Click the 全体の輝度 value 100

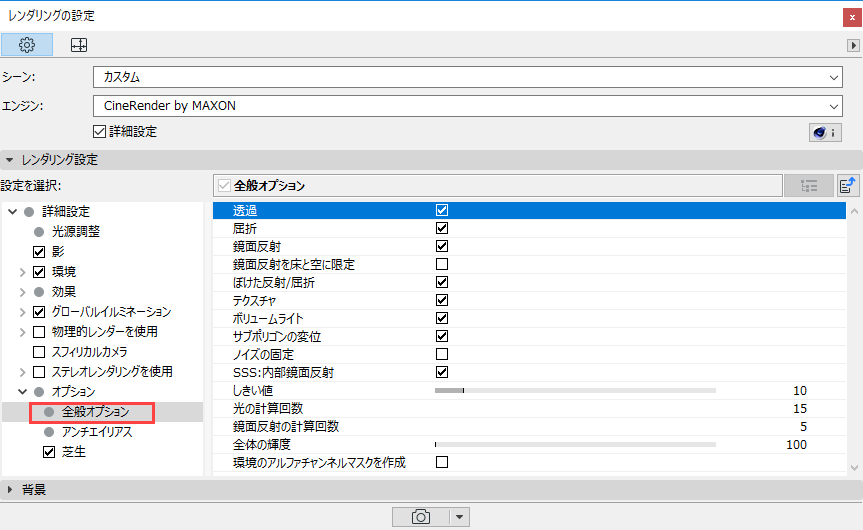796,445
